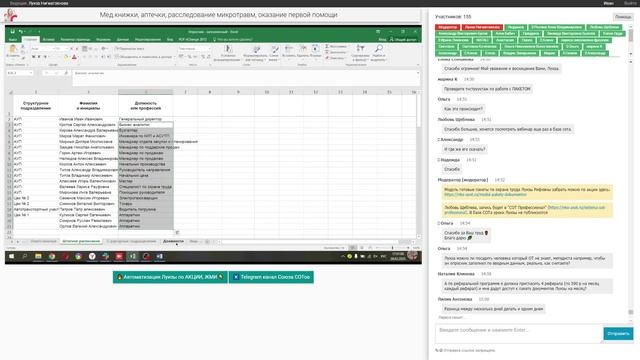This screenshot has height=360, width=640.
Task: Switch to Page Layout view in status bar
Action: [x=362, y=248]
